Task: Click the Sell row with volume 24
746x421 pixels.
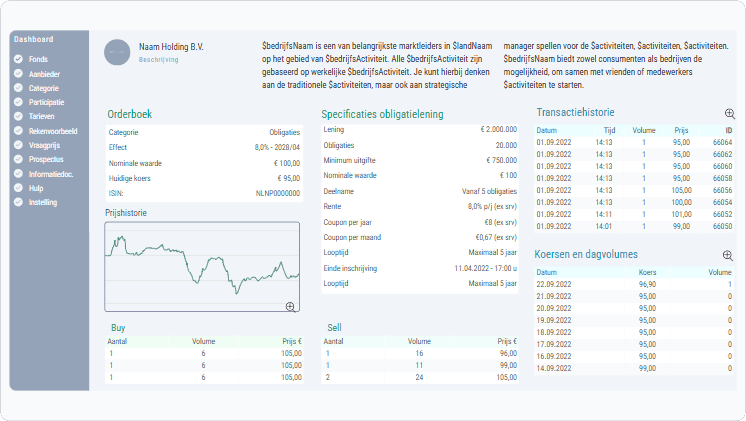Action: [420, 377]
